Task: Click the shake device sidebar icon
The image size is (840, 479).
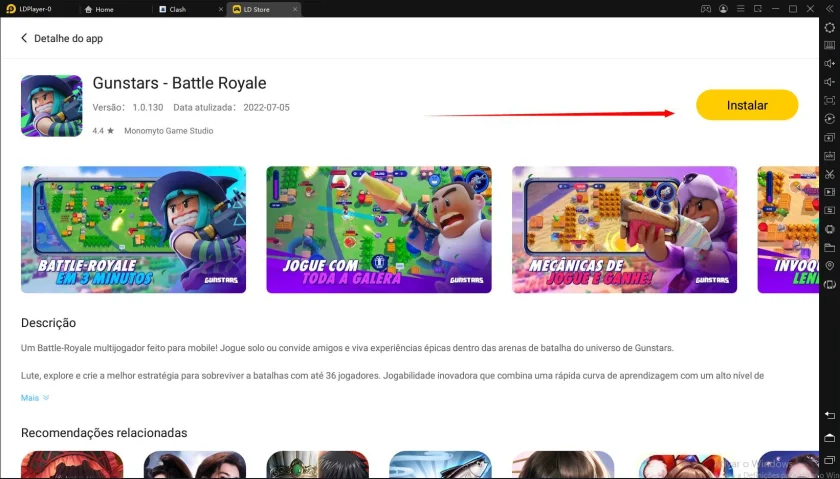Action: point(829,229)
